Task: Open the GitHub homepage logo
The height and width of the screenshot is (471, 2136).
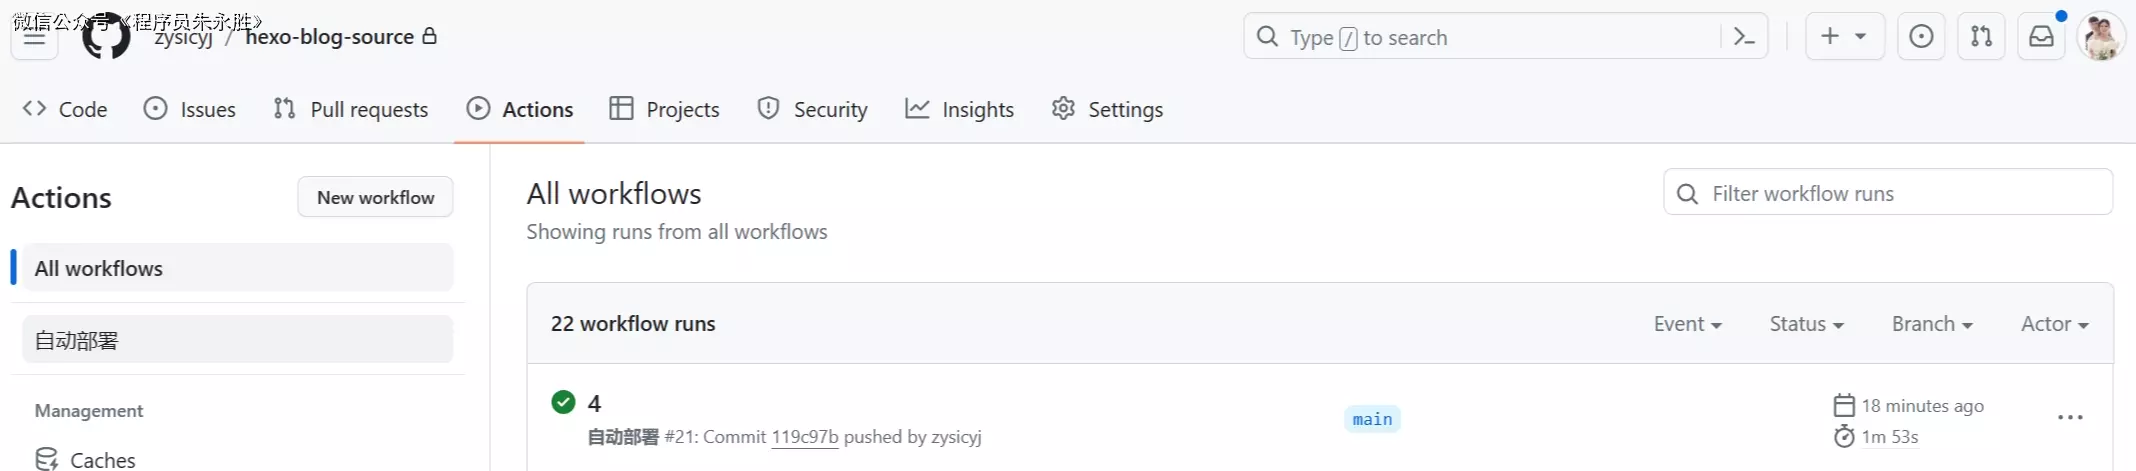Action: (x=106, y=37)
